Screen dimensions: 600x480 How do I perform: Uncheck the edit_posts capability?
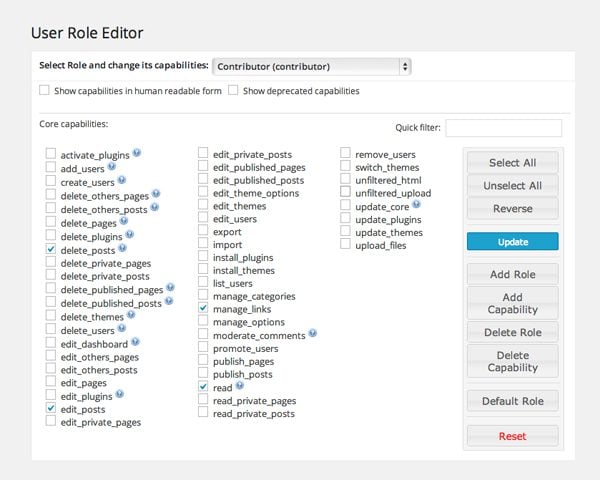pos(51,408)
